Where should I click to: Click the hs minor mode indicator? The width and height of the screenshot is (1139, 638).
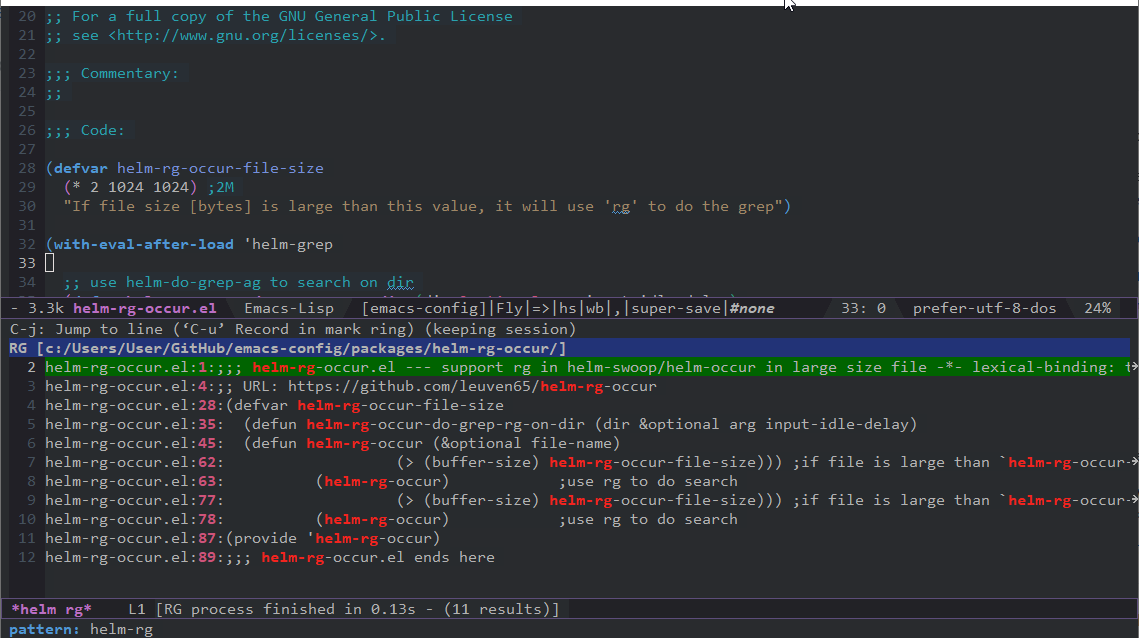pos(567,308)
